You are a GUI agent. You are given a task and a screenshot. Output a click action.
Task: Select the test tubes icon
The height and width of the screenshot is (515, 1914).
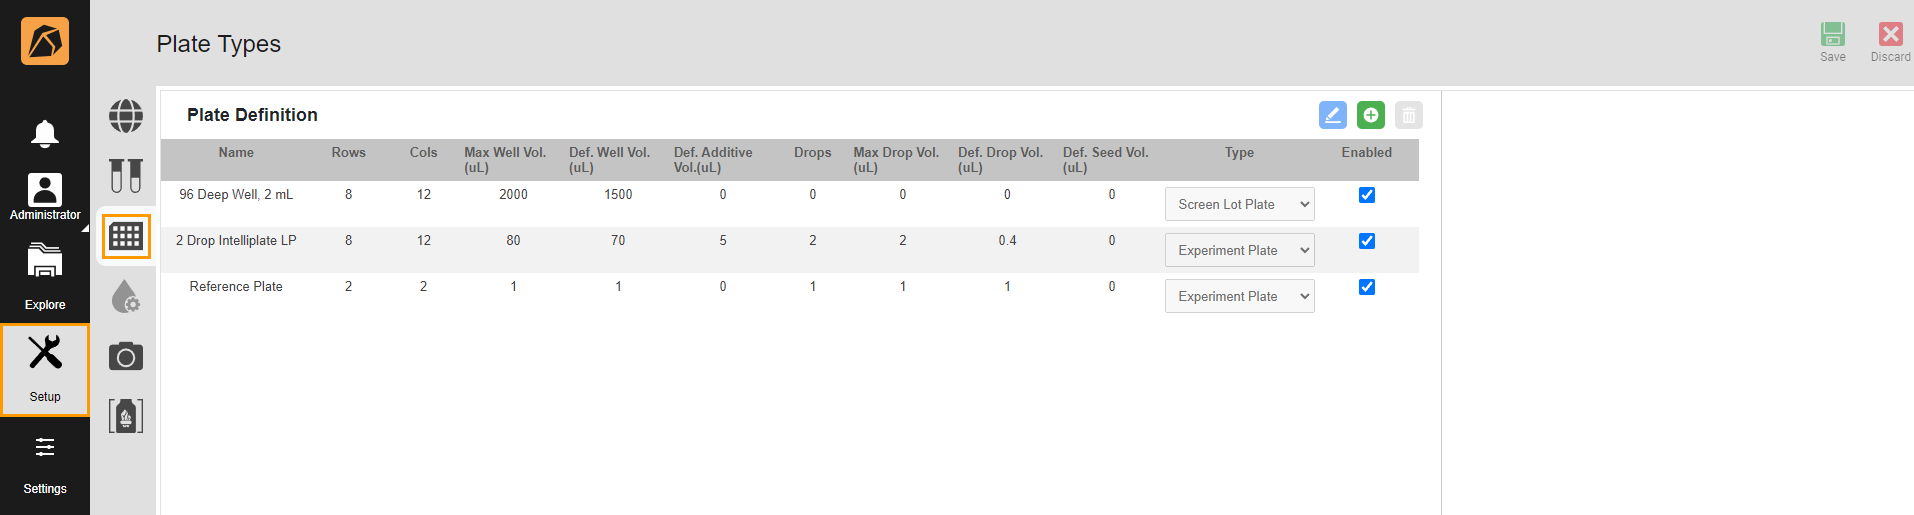pos(126,176)
